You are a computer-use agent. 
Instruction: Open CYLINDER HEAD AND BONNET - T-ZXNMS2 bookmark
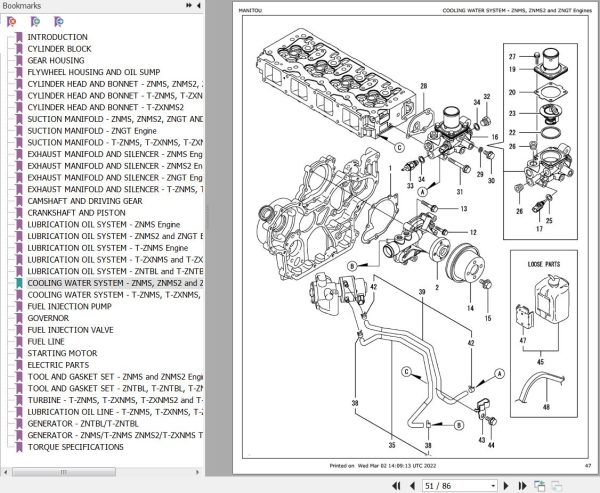pyautogui.click(x=106, y=108)
